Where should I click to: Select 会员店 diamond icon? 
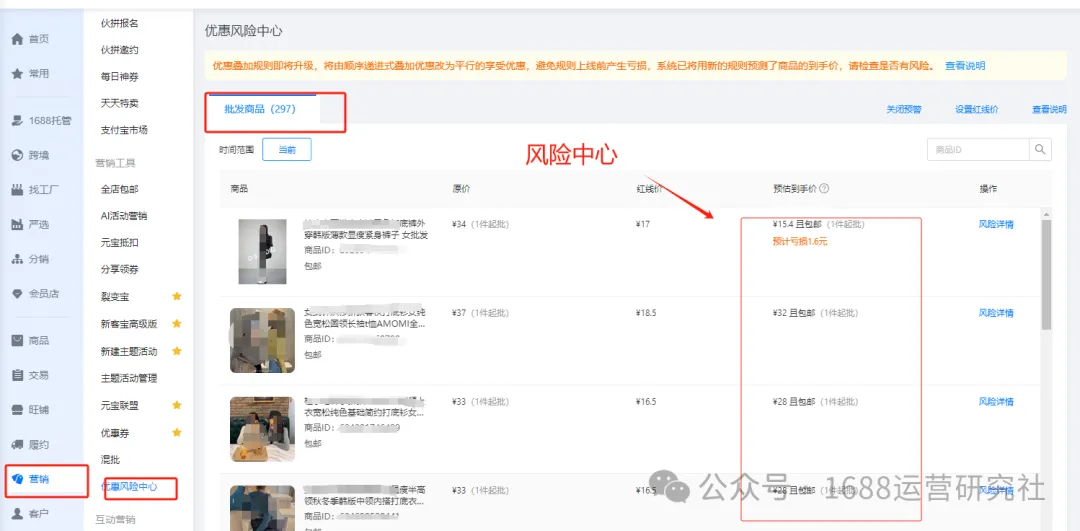pos(17,293)
